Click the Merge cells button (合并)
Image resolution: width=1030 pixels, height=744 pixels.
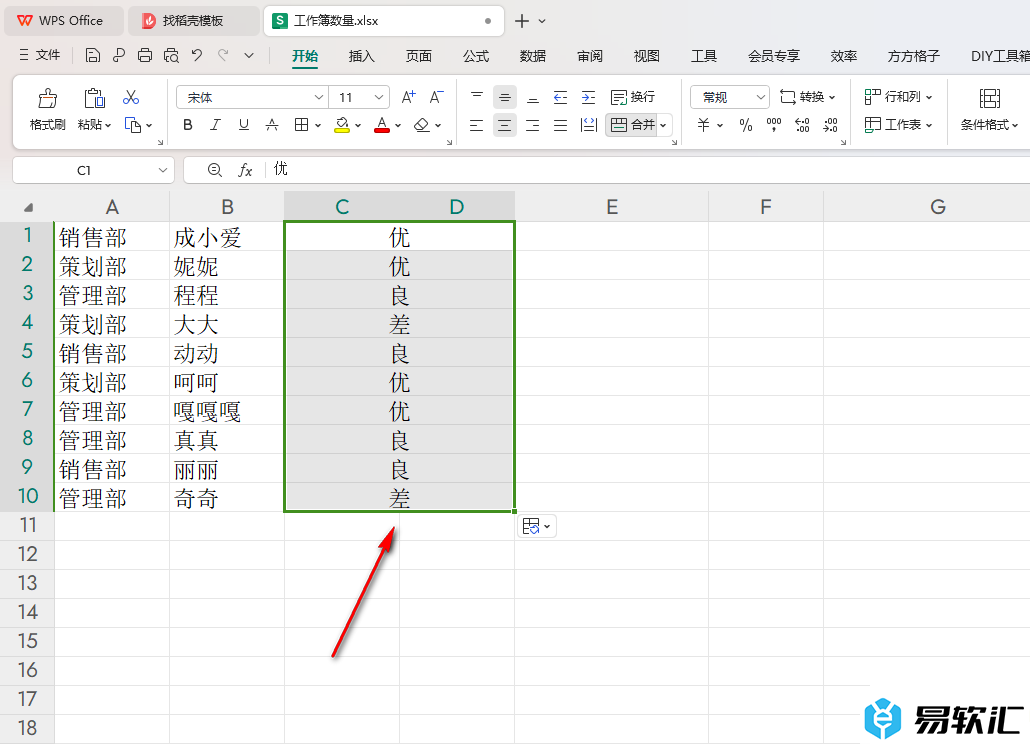(x=632, y=125)
